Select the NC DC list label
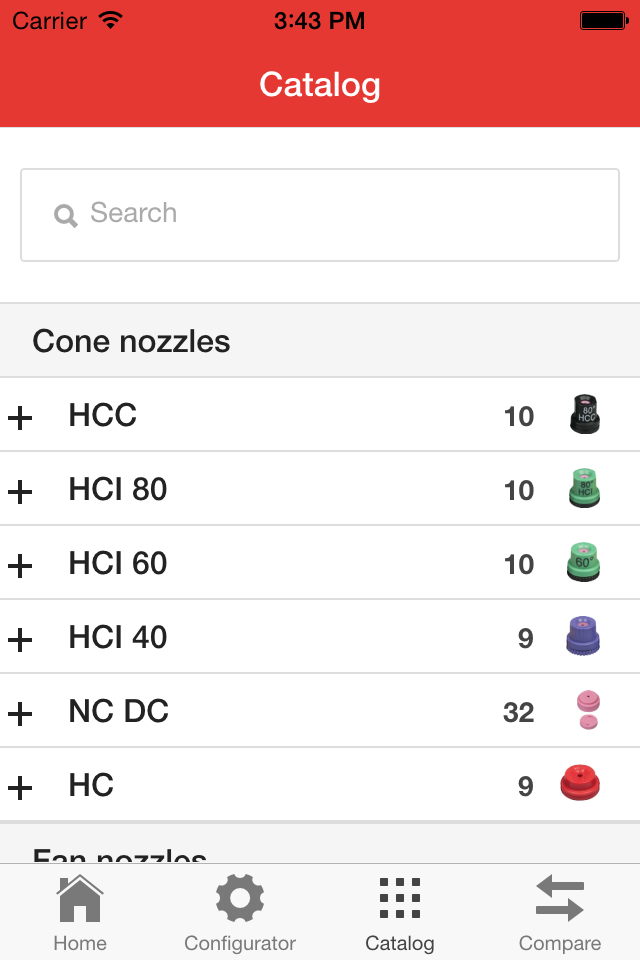The height and width of the screenshot is (960, 640). pyautogui.click(x=118, y=711)
